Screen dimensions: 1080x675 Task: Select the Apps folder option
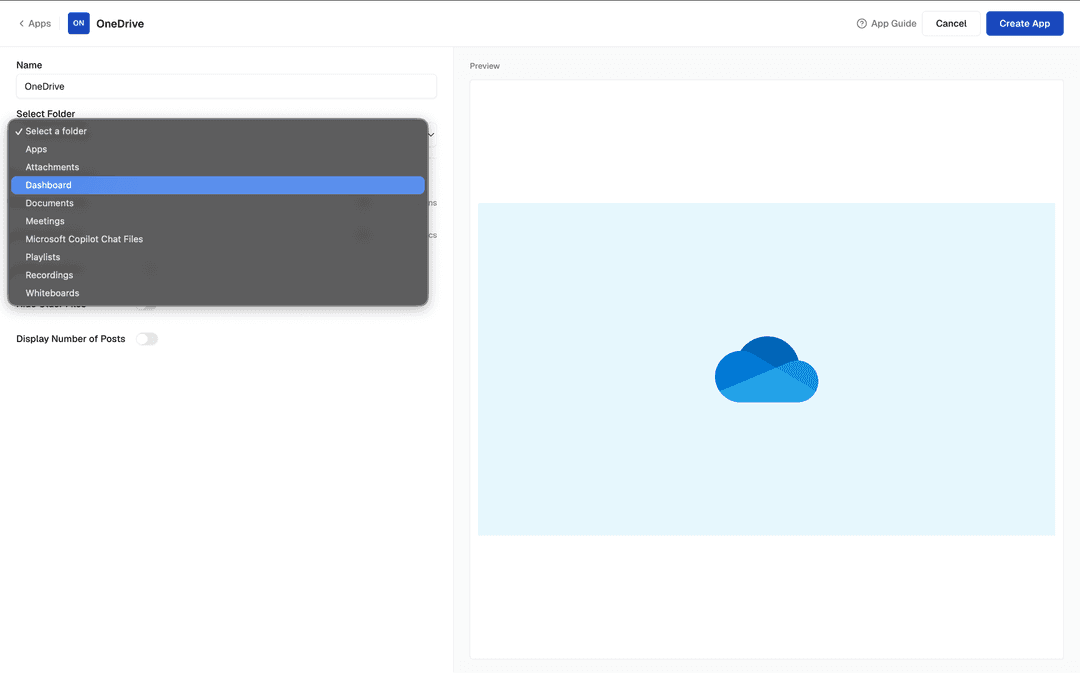click(x=218, y=149)
